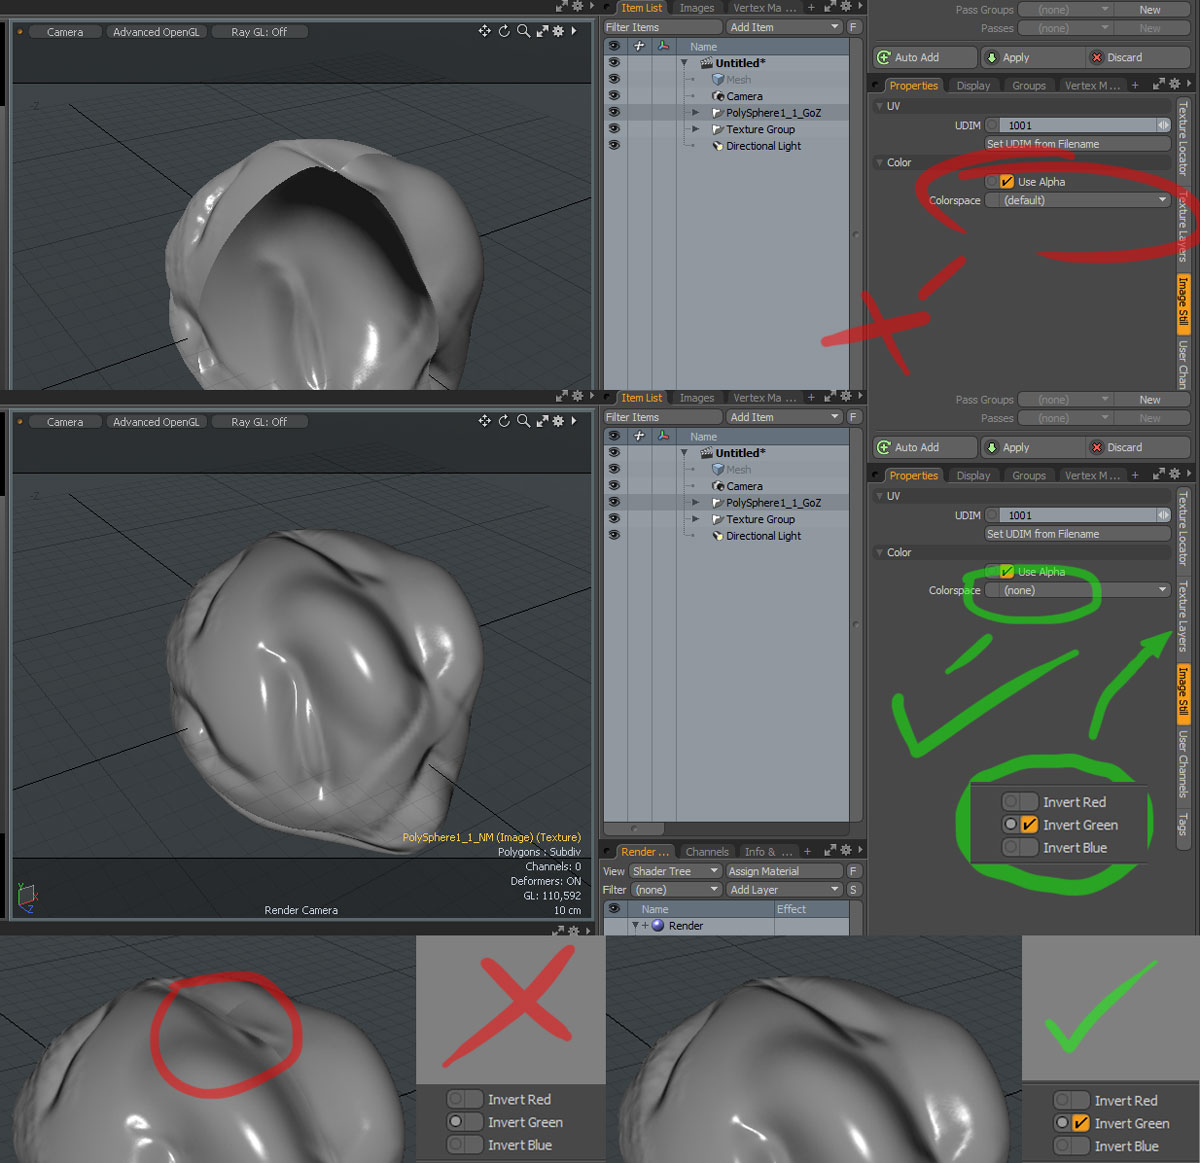Expand the PolySphere1_1_GoZ item in the lower Item List
This screenshot has height=1163, width=1200.
click(695, 502)
